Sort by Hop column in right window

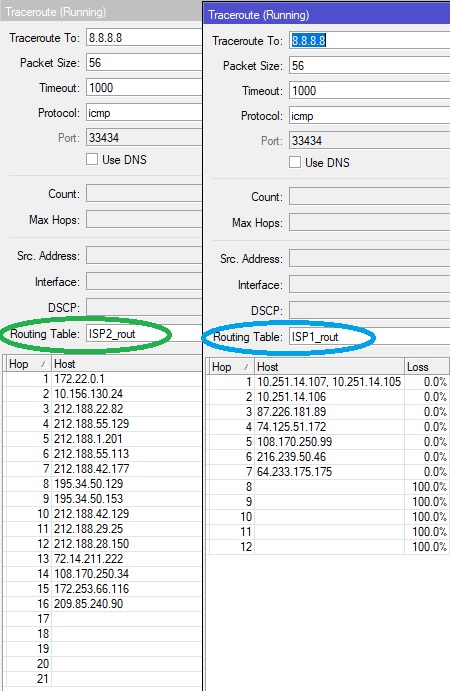click(231, 367)
